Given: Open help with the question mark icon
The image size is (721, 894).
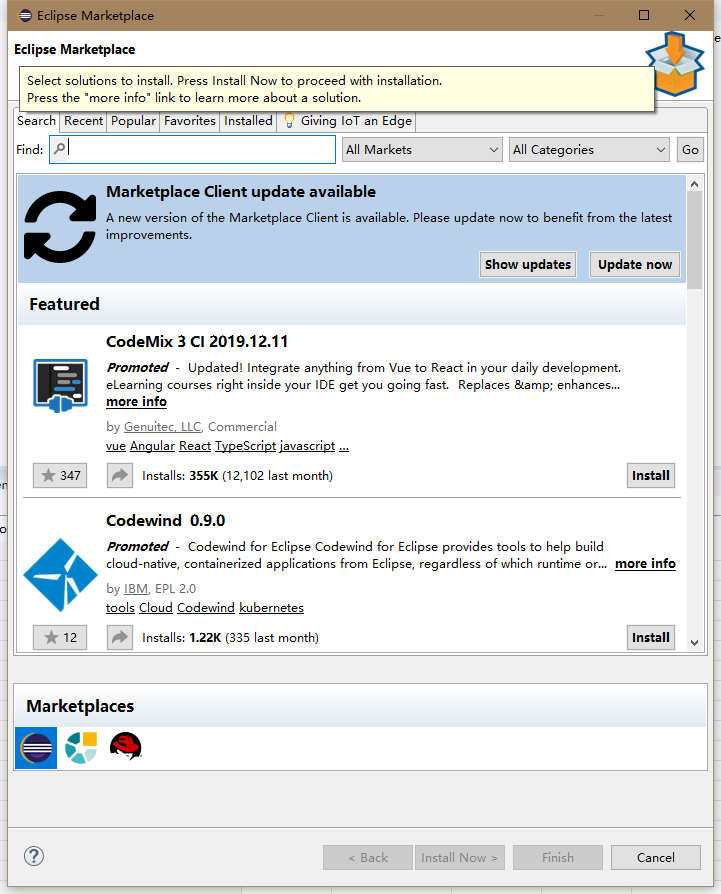Looking at the screenshot, I should [34, 856].
